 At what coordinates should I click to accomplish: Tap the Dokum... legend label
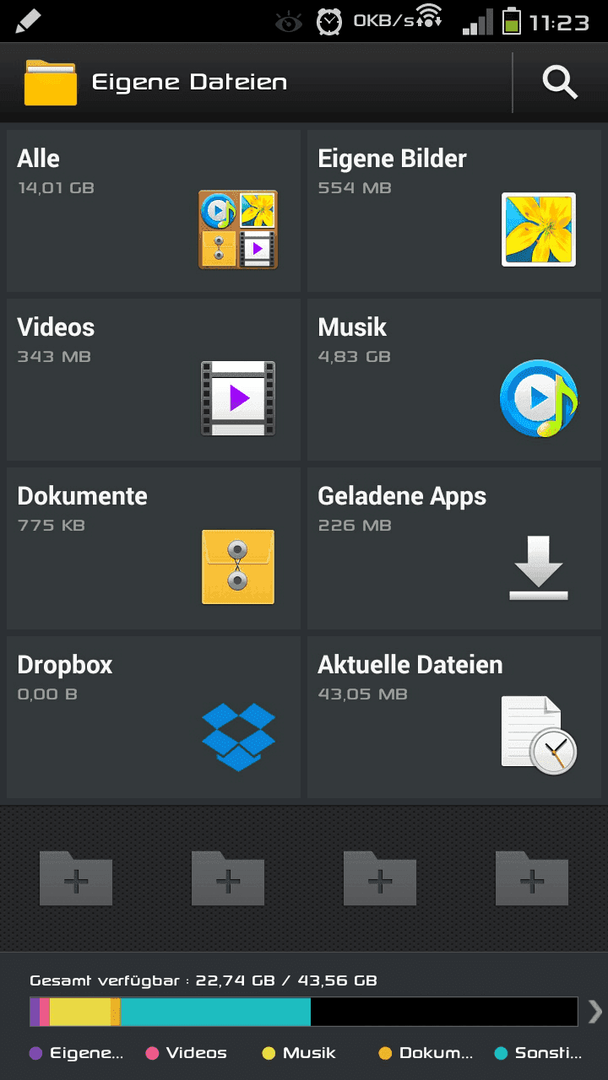[x=436, y=1053]
